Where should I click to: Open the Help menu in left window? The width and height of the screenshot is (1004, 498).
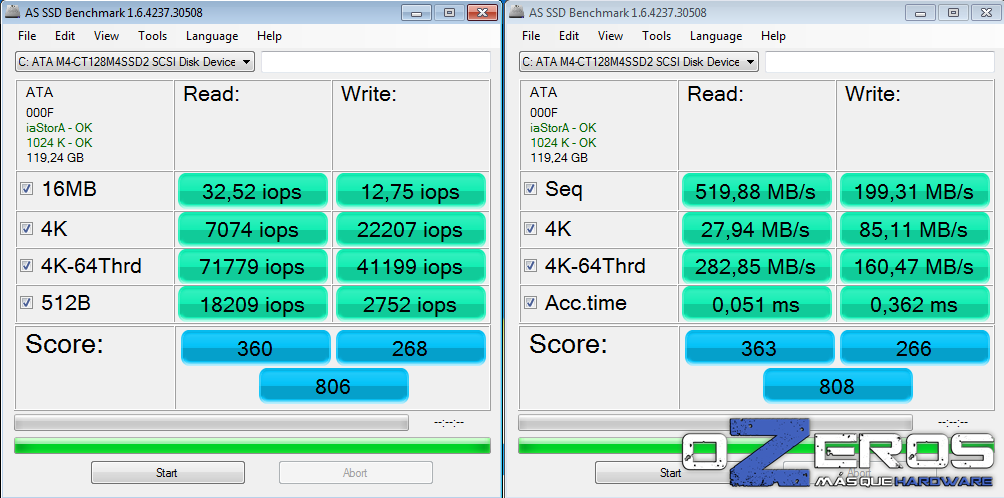click(x=269, y=36)
